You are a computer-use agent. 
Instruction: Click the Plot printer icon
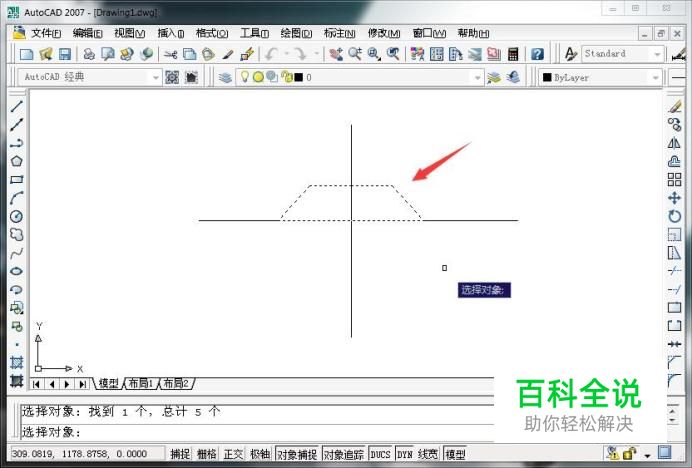point(89,54)
